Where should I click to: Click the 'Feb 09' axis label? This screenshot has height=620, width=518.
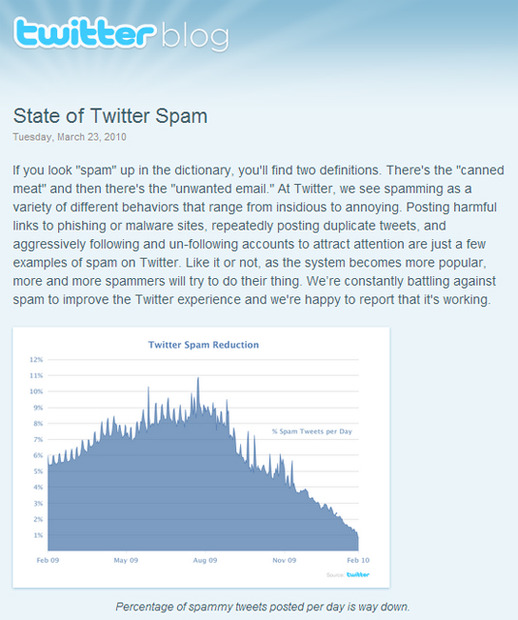pyautogui.click(x=48, y=560)
